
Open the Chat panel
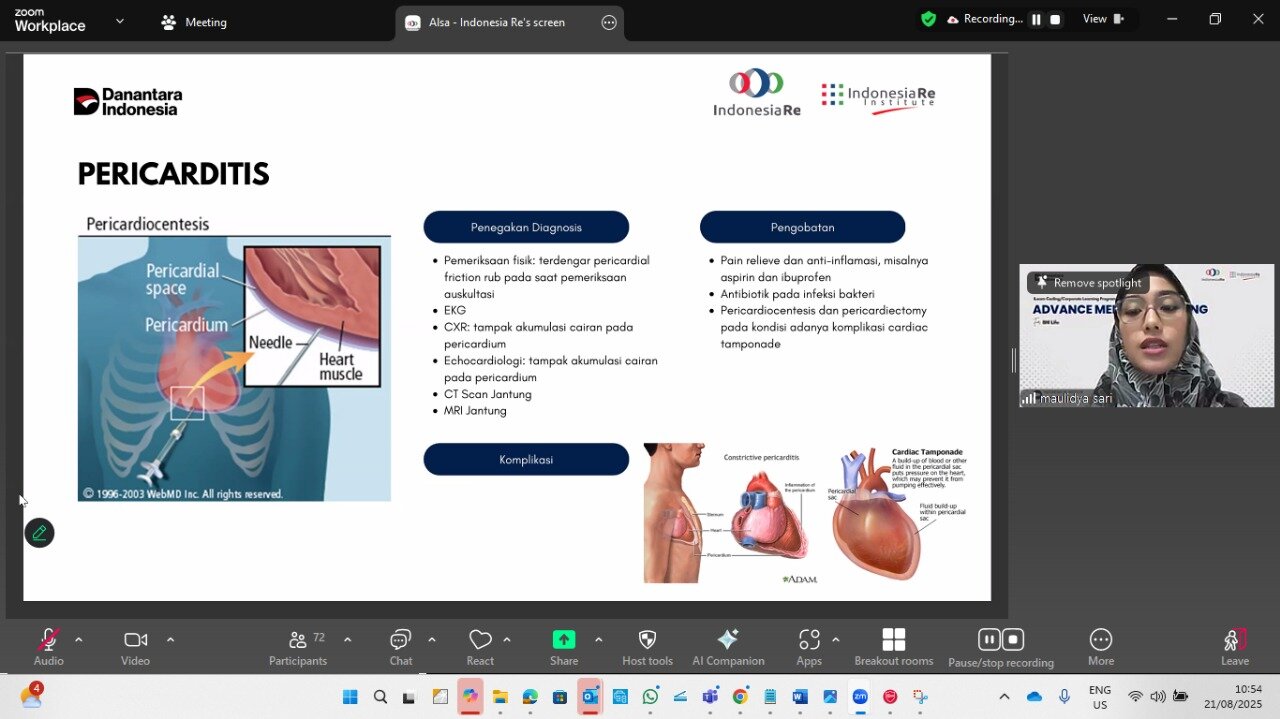[x=401, y=640]
